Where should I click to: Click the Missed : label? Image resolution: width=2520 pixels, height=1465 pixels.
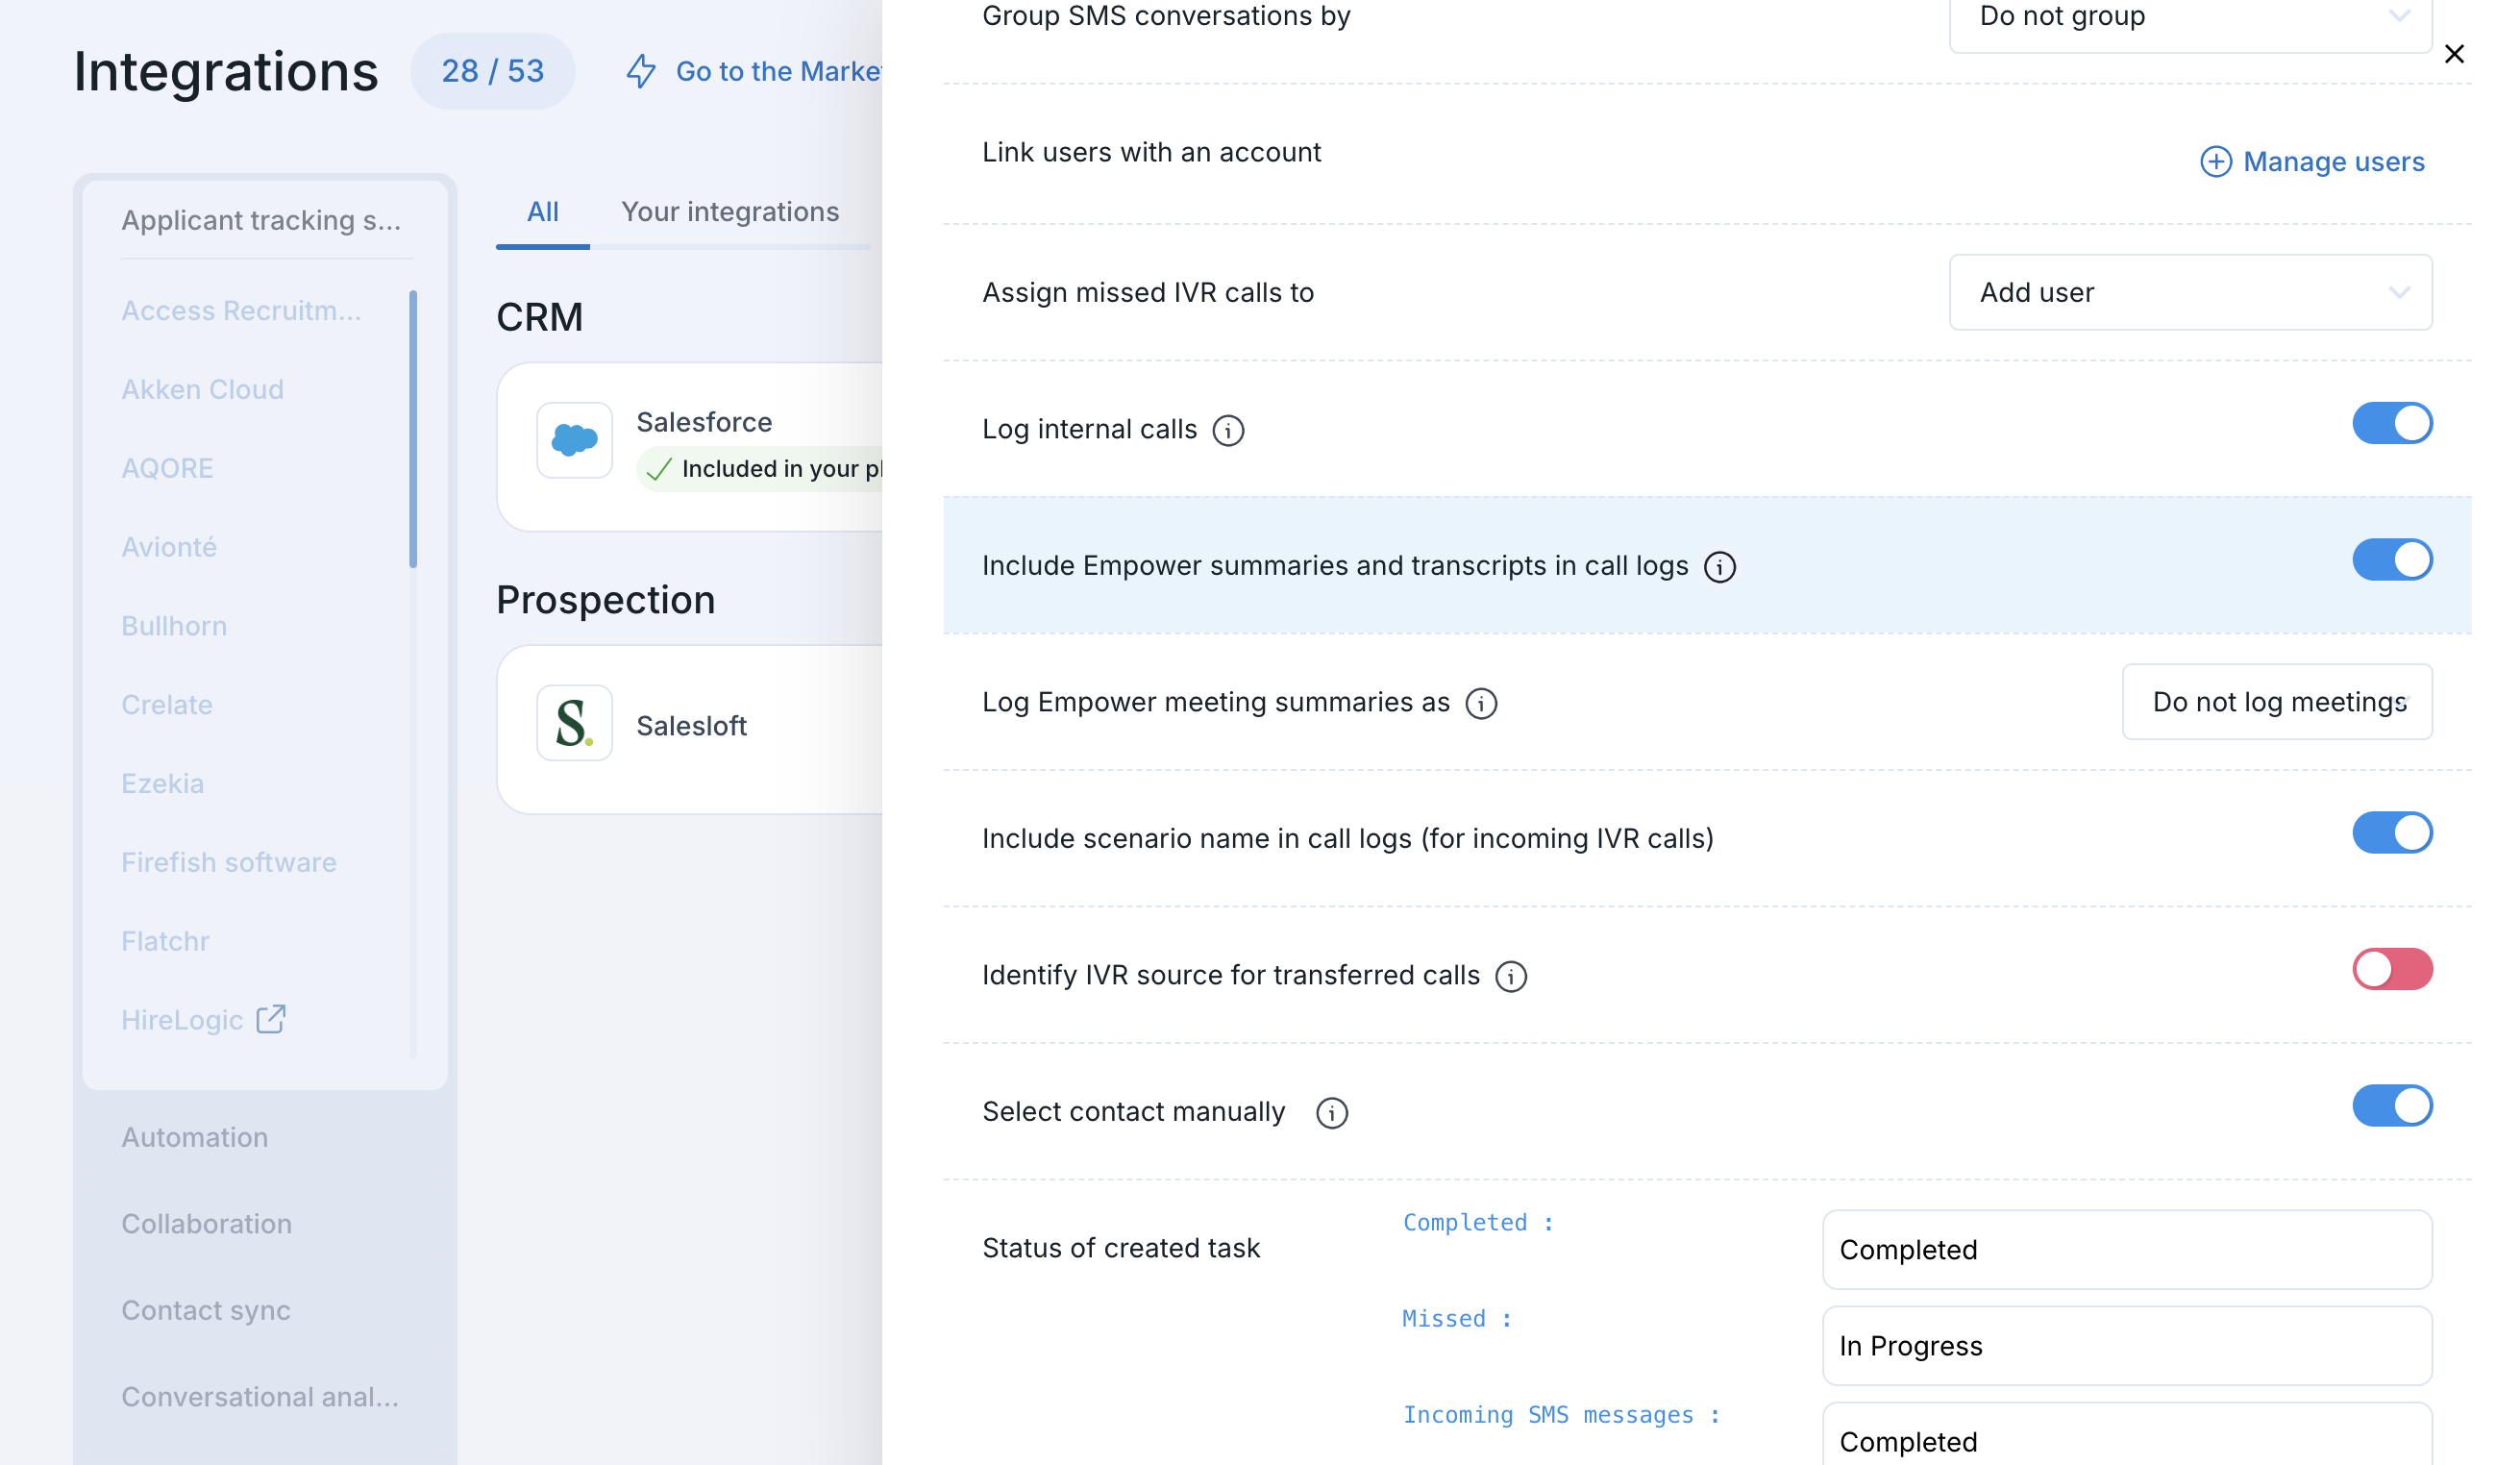1457,1319
